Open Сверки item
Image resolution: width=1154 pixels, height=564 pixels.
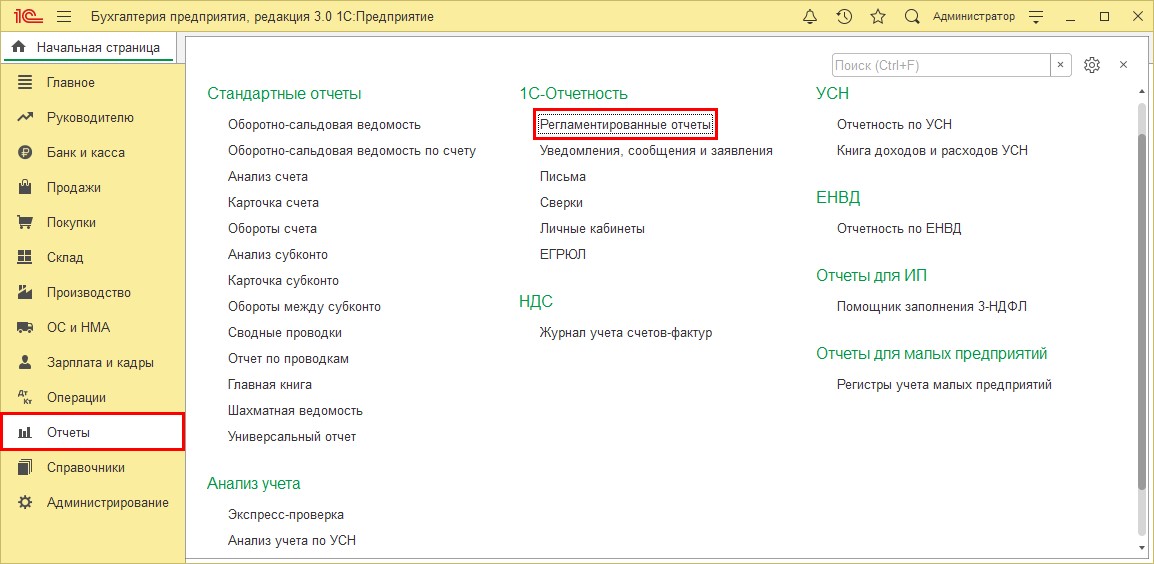click(561, 202)
